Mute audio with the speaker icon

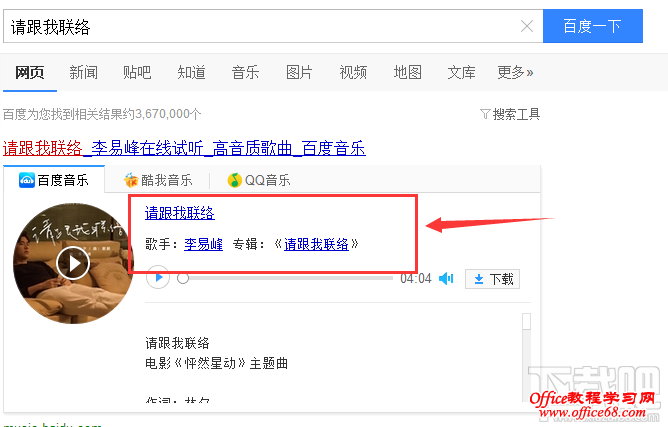pos(446,279)
